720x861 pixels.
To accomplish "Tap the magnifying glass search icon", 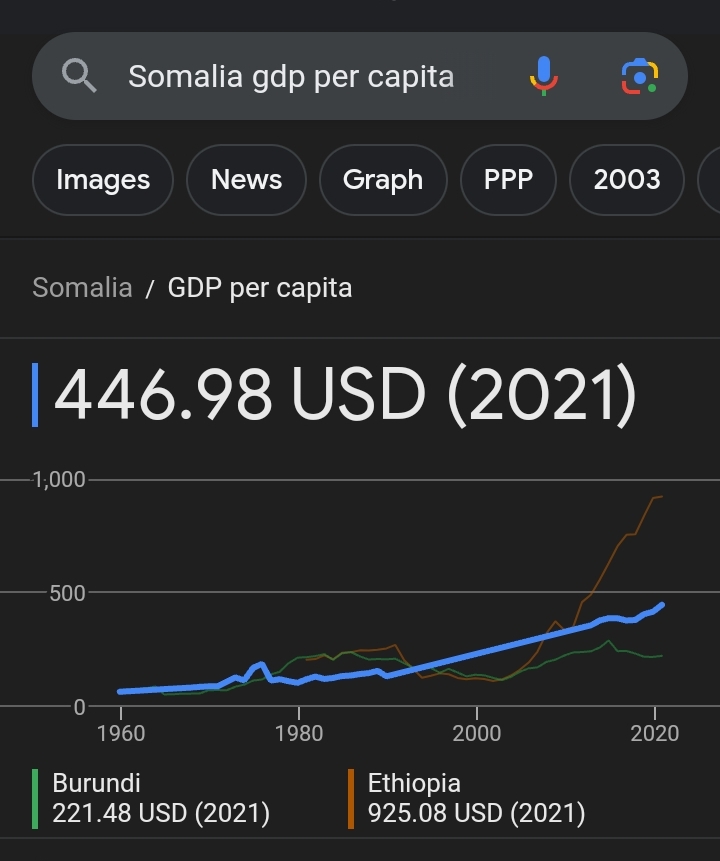I will [79, 76].
